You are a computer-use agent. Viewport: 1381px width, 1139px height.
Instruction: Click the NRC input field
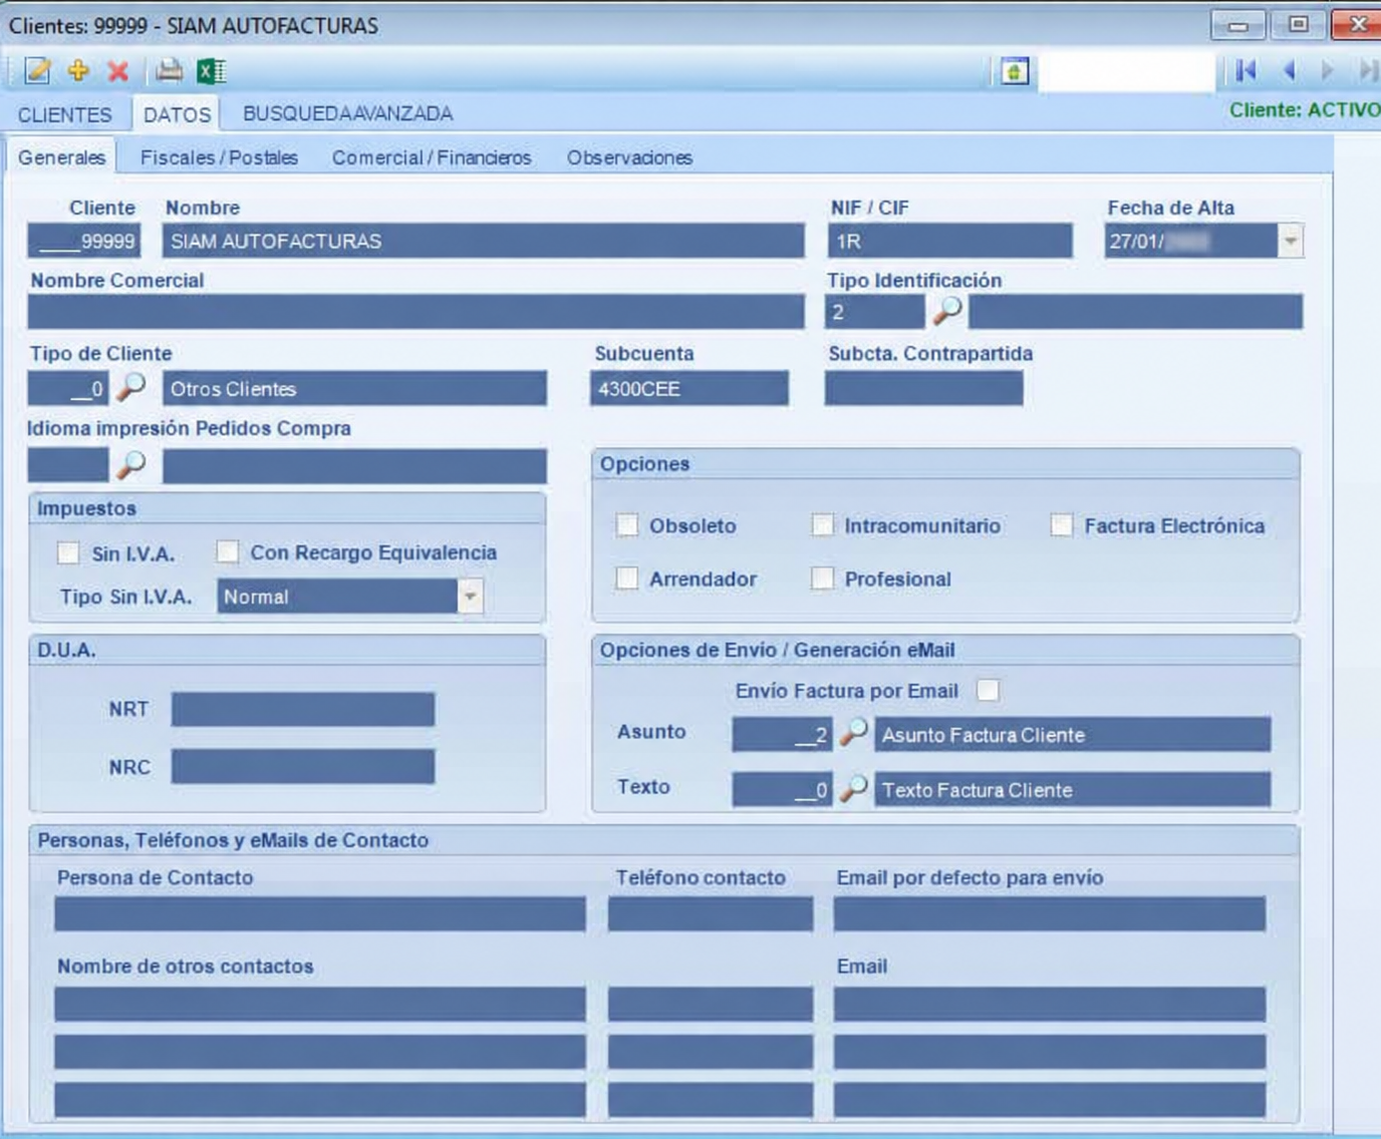303,767
